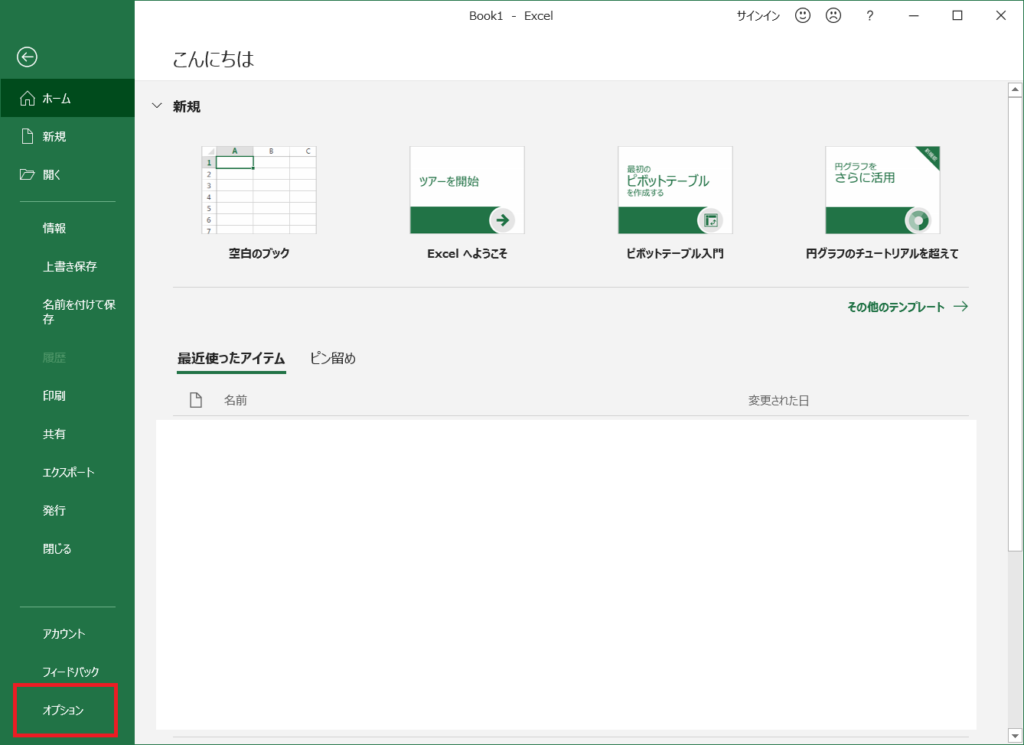Click the smiley feedback icon in title bar

(x=802, y=16)
